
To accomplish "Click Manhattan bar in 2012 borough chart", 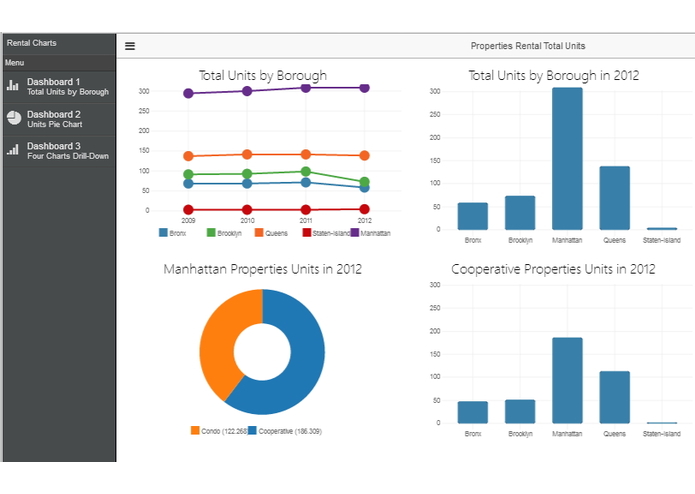I will (x=567, y=159).
